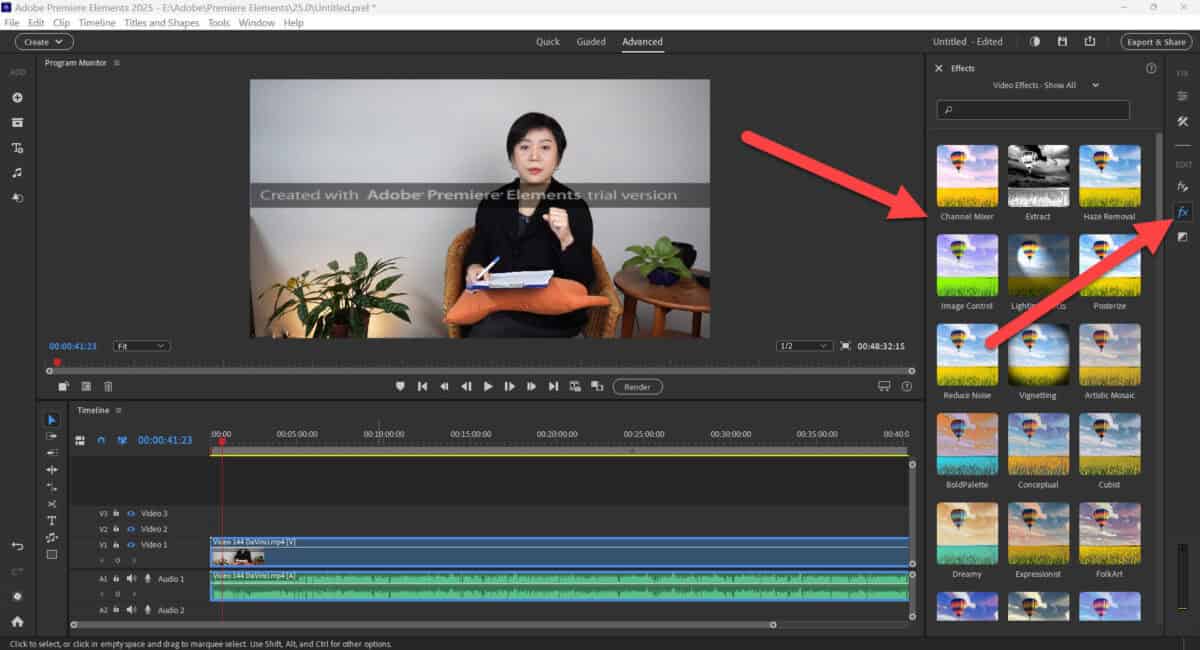
Task: Select the Advanced tab
Action: click(x=642, y=42)
